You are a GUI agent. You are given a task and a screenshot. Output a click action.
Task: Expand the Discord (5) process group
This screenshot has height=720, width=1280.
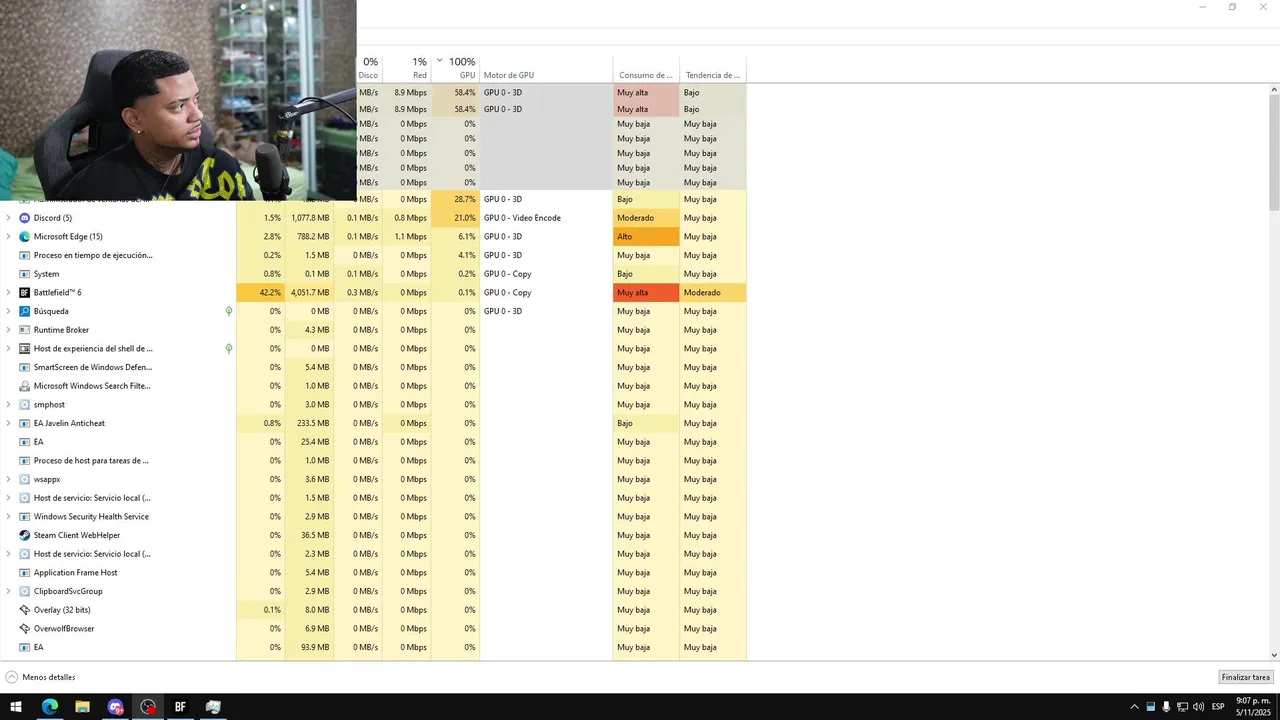click(9, 218)
